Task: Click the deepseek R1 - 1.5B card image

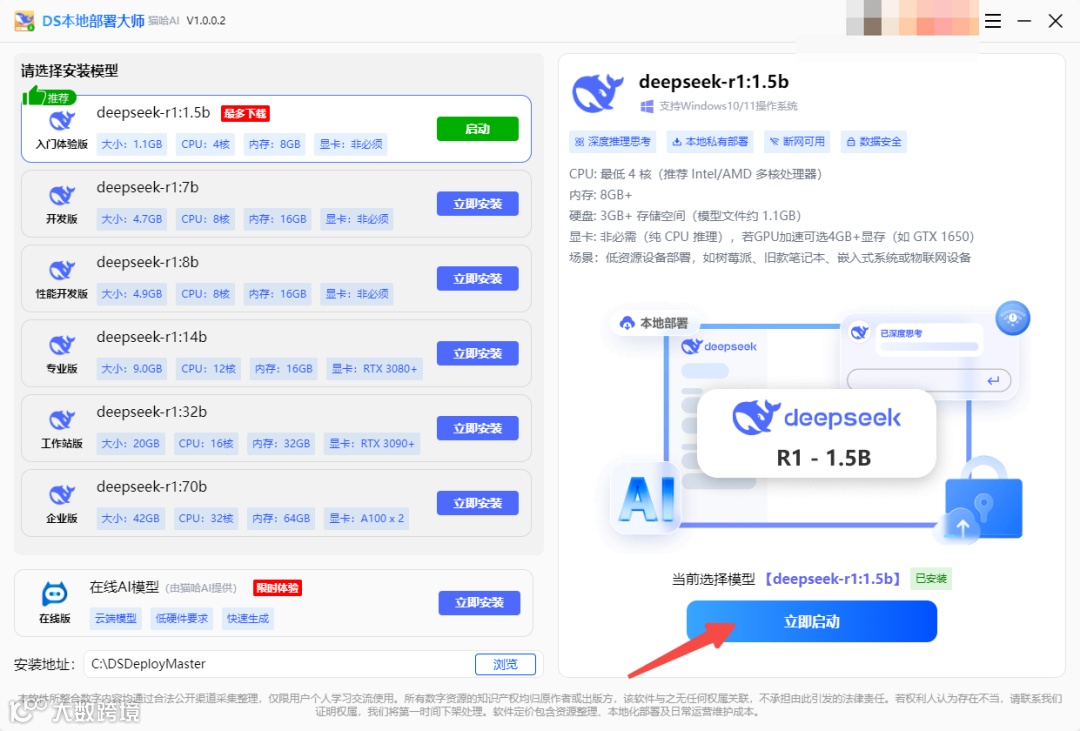Action: pos(816,434)
